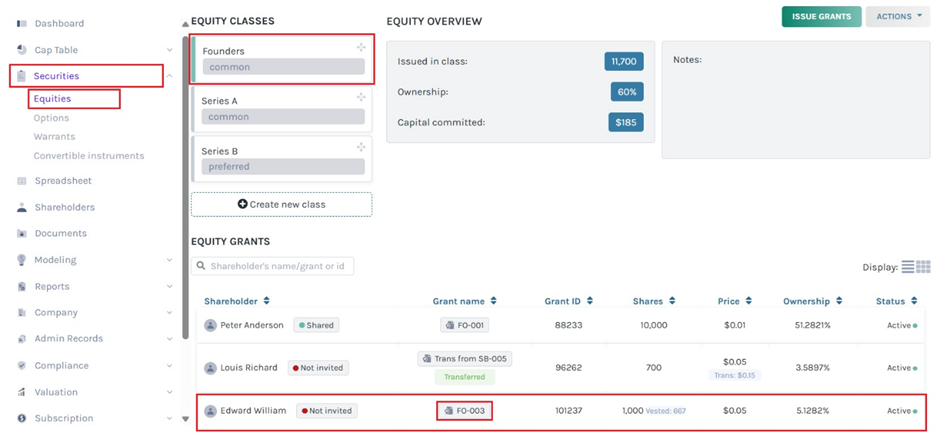This screenshot has width=940, height=436.
Task: Expand the Reports sidebar section
Action: pyautogui.click(x=169, y=287)
